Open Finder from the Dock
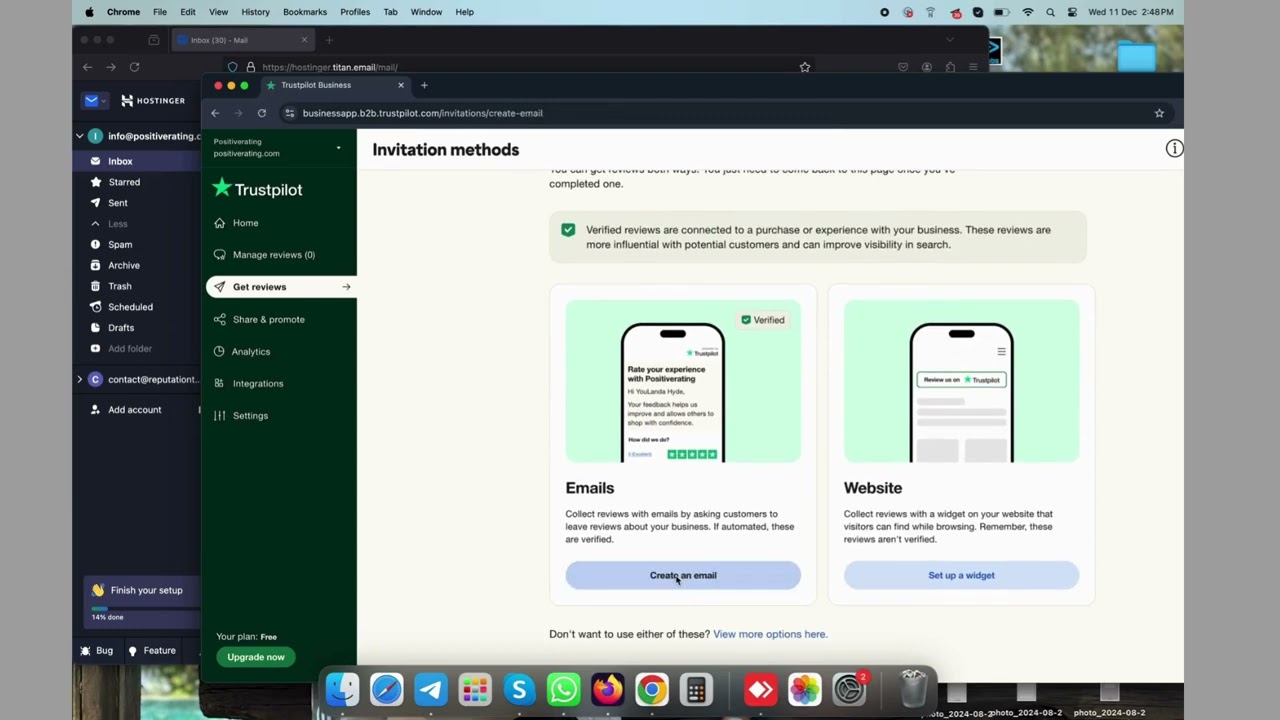 click(342, 690)
